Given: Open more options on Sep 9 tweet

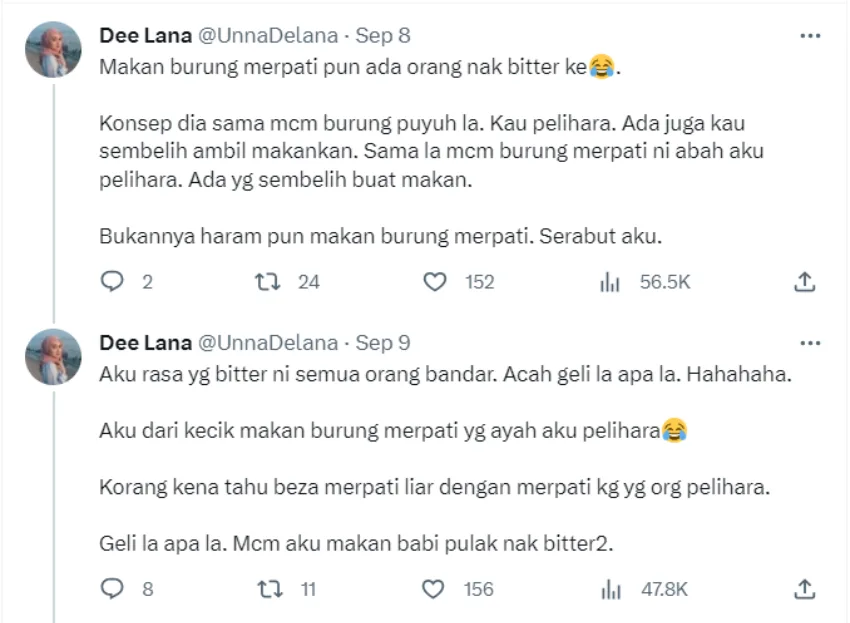Looking at the screenshot, I should pos(810,343).
